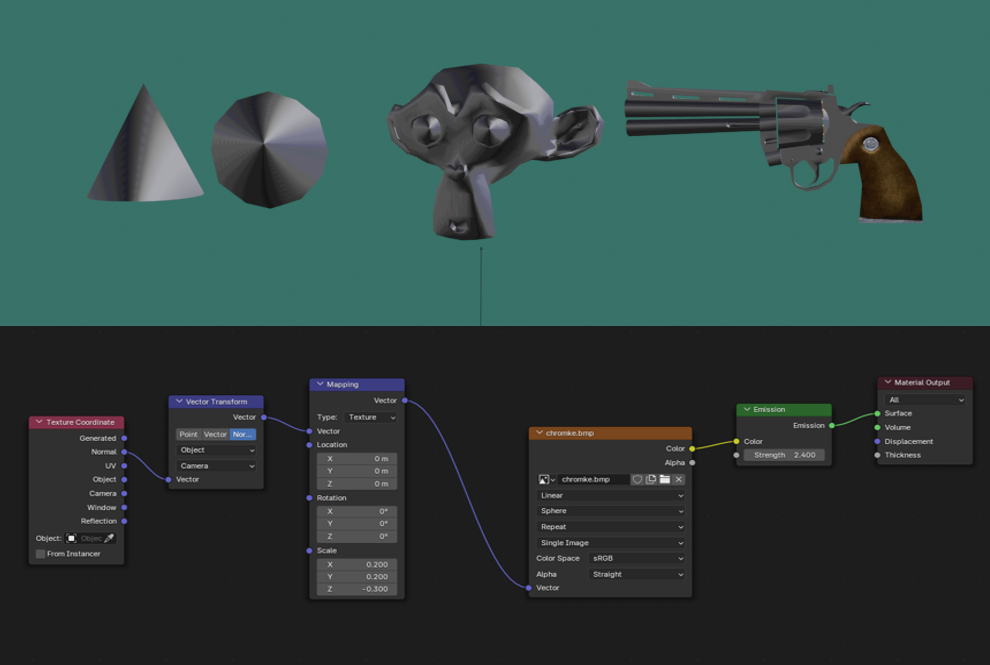
Task: Unlink chromke.bmp image with X icon
Action: coord(679,479)
